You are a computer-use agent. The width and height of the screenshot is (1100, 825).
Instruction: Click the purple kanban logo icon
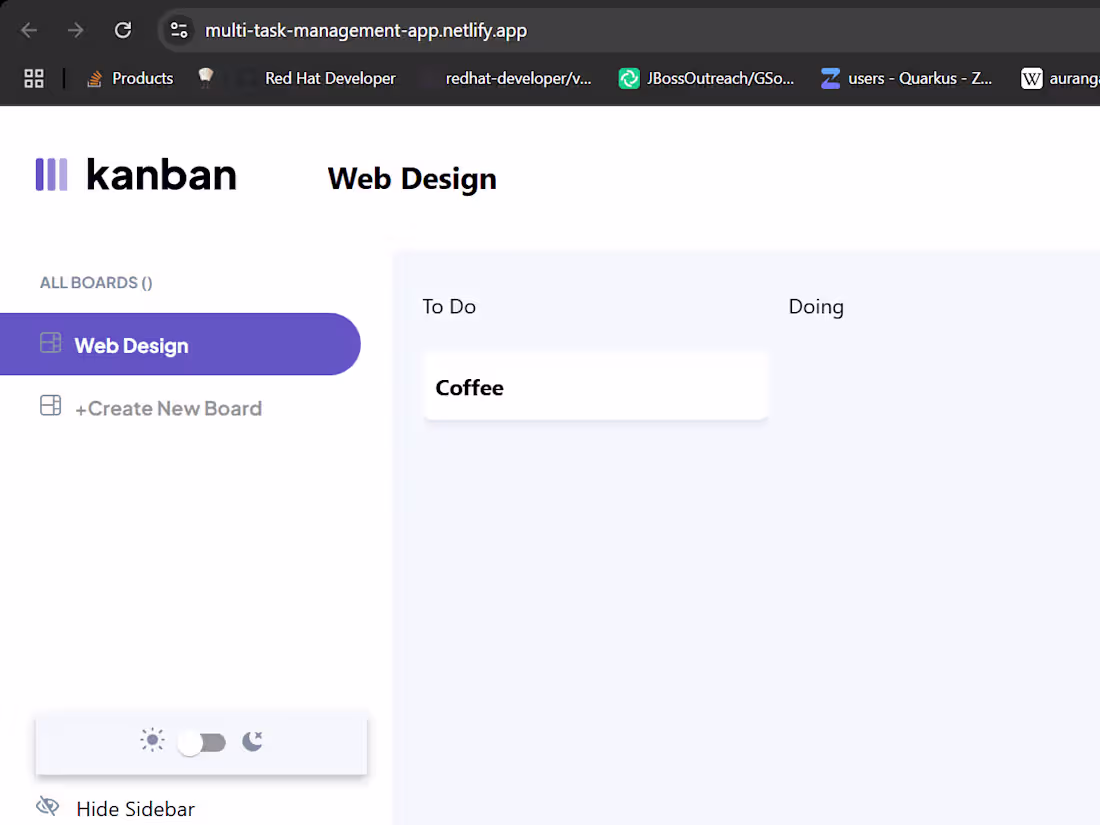(x=52, y=175)
